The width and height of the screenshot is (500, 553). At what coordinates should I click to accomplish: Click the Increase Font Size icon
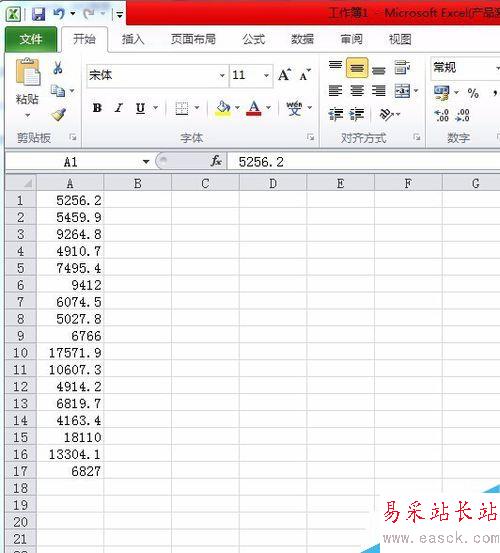coord(285,74)
